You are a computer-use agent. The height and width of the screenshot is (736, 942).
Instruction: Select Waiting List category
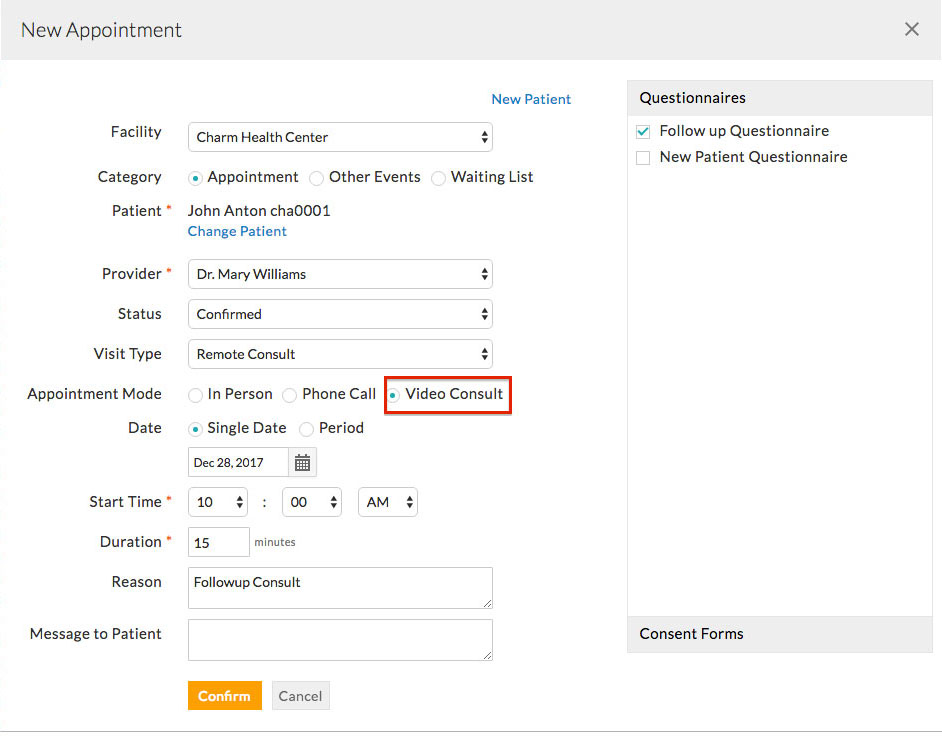tap(438, 177)
